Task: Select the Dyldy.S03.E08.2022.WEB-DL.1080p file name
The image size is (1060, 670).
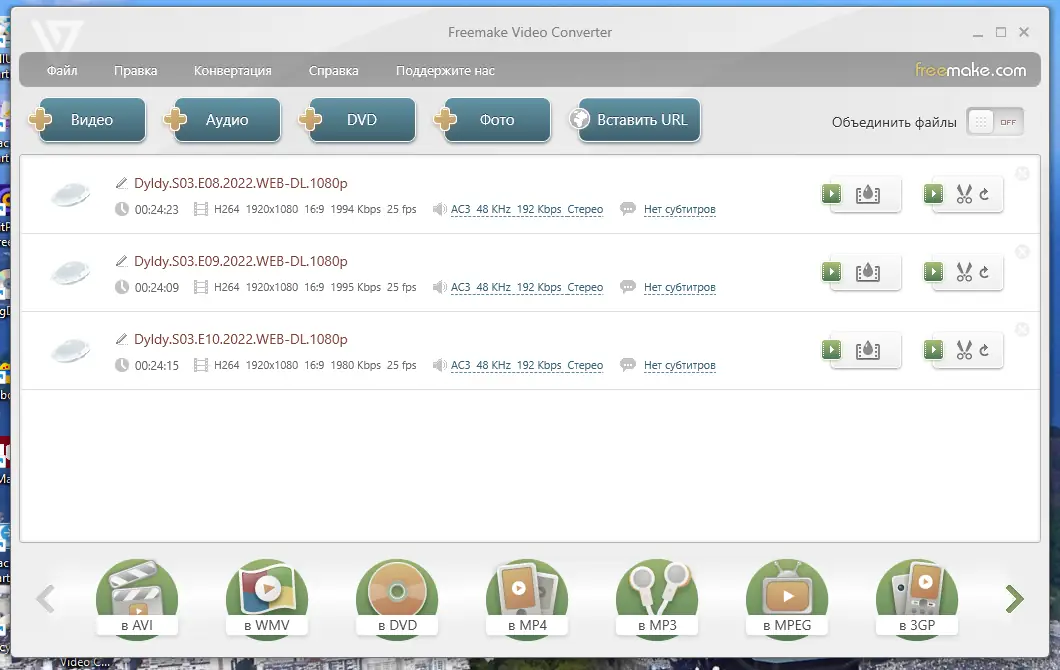Action: click(241, 183)
